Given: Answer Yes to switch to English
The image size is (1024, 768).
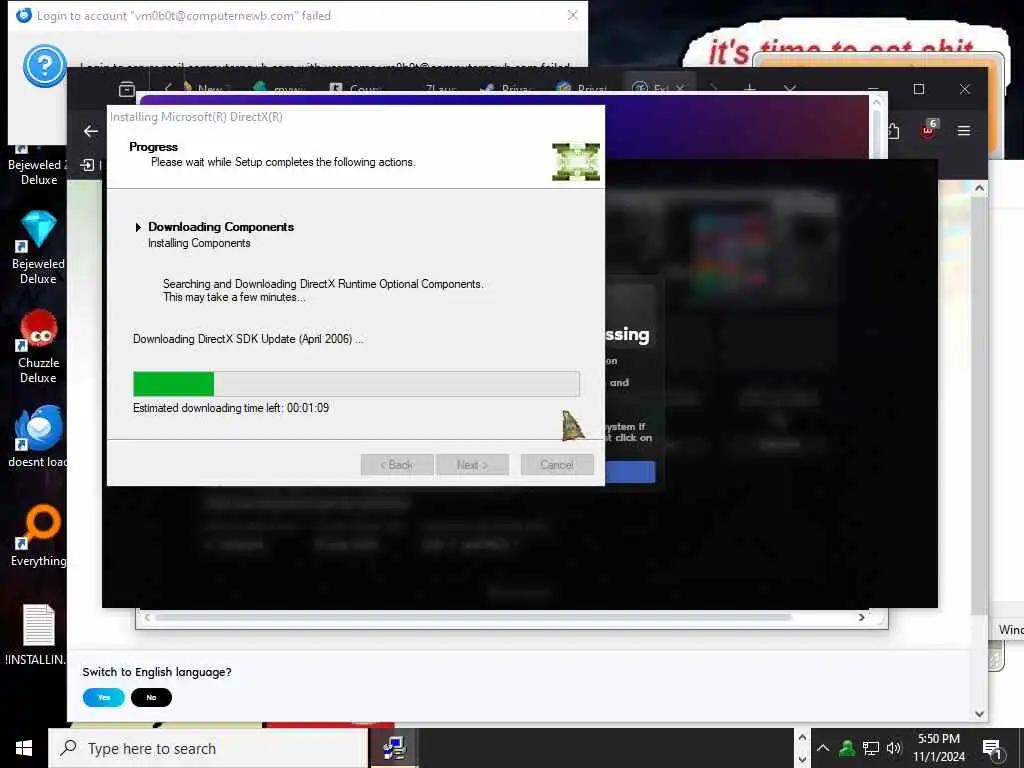Looking at the screenshot, I should (x=104, y=697).
